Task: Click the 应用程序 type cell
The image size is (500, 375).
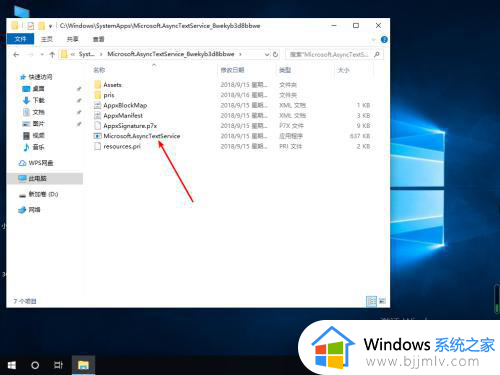Action: (x=291, y=136)
